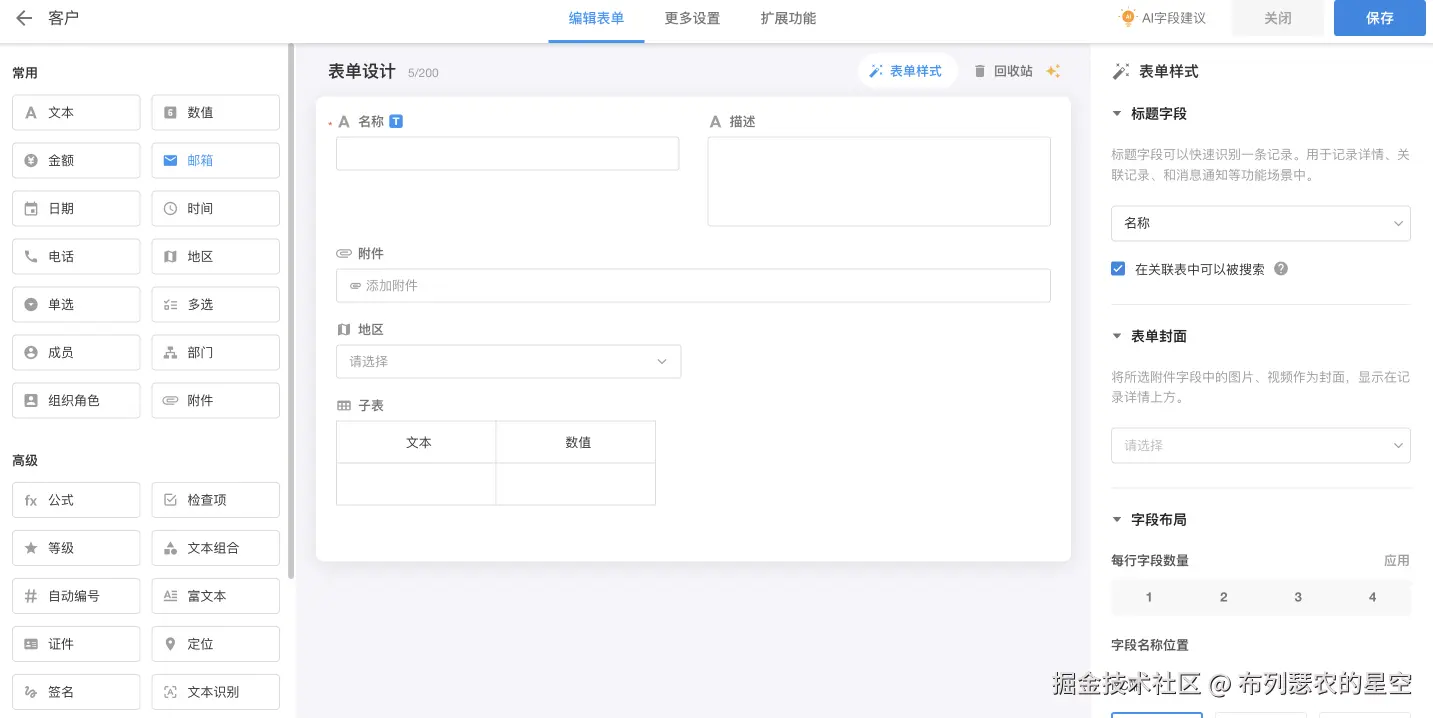
Task: Click the sparkle AI icon beside 回收站
Action: point(1053,71)
